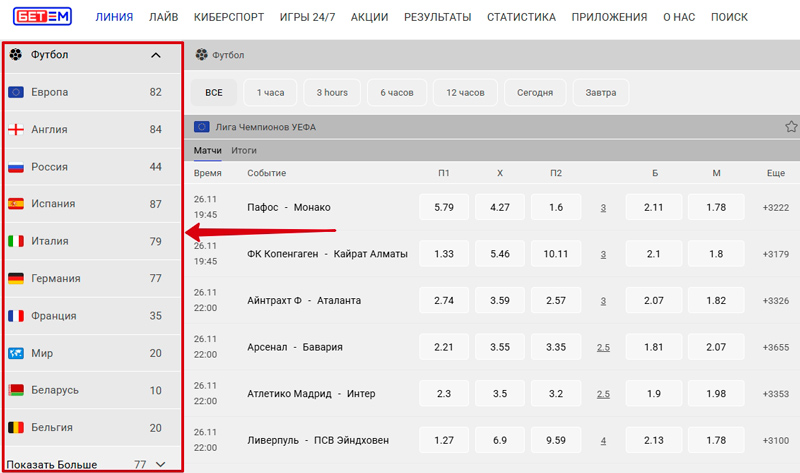Switch to the Итоги tab
The image size is (800, 473).
244,150
